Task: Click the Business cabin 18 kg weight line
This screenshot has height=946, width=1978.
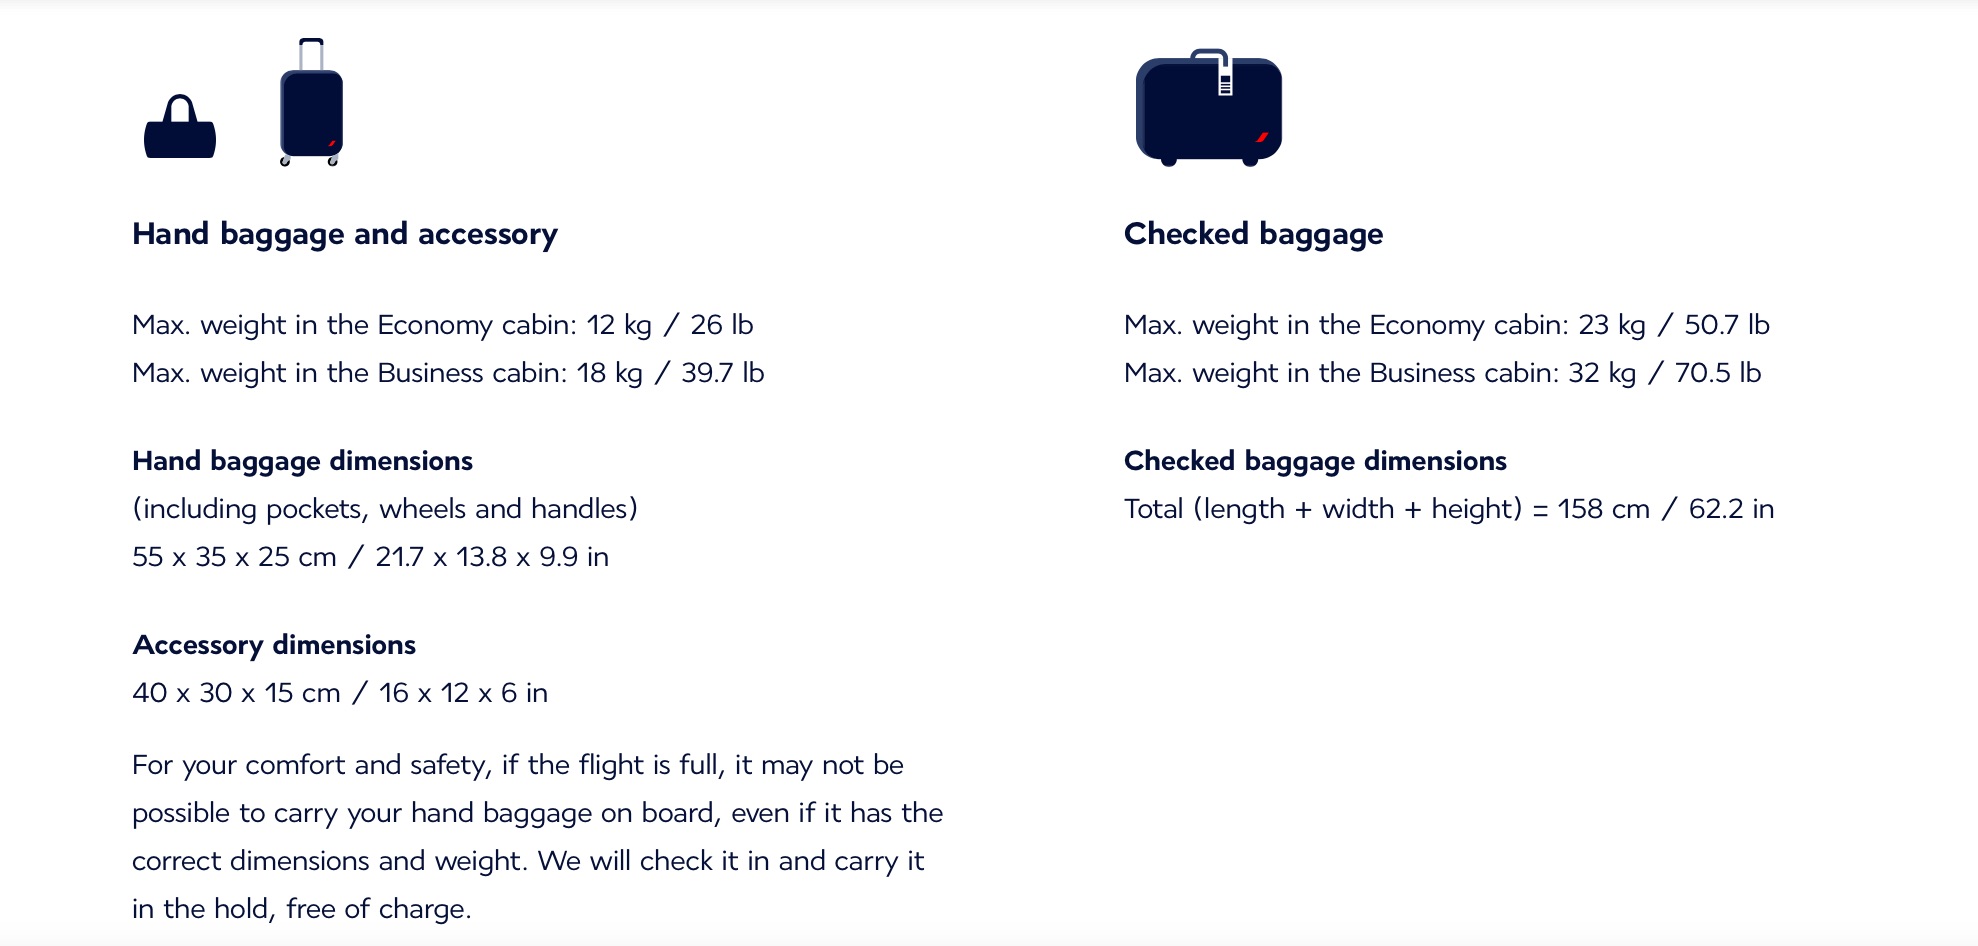Action: (x=448, y=373)
